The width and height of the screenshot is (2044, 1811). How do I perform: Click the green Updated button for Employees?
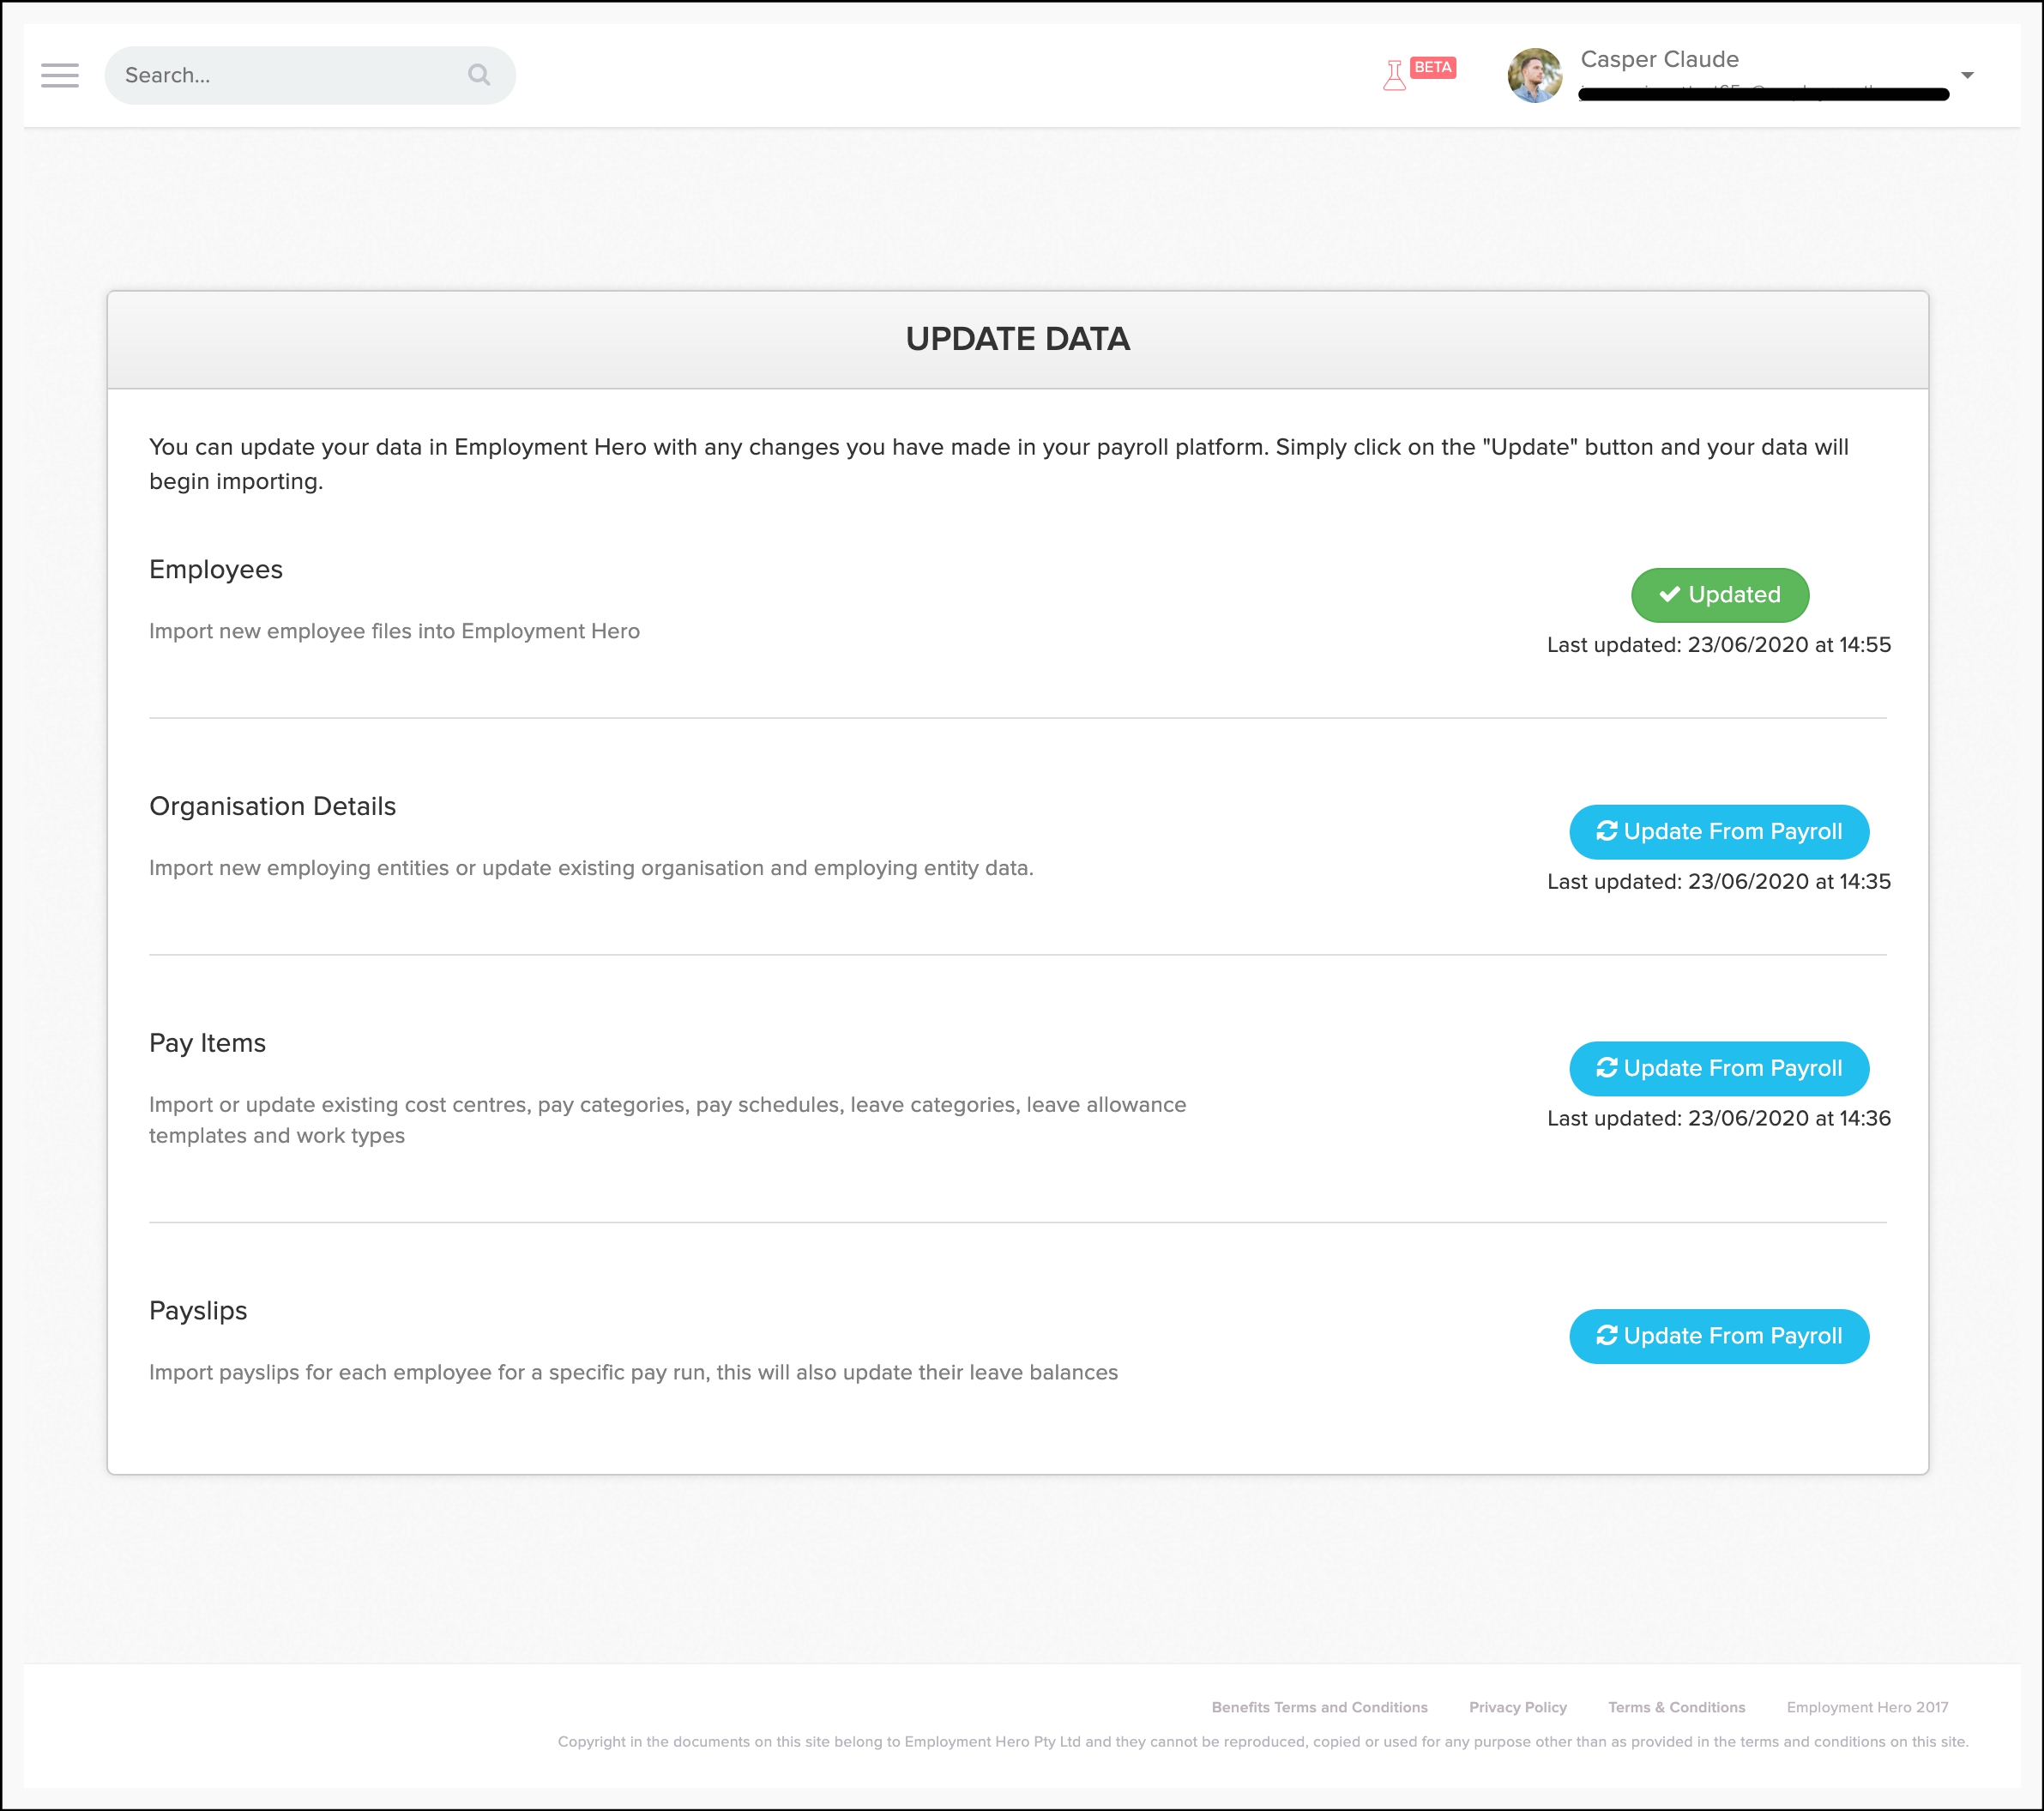click(1719, 595)
